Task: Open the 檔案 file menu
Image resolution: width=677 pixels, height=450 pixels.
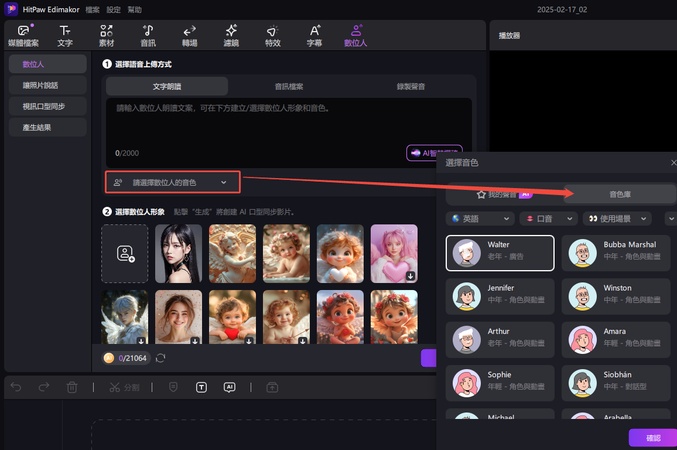Action: point(92,10)
